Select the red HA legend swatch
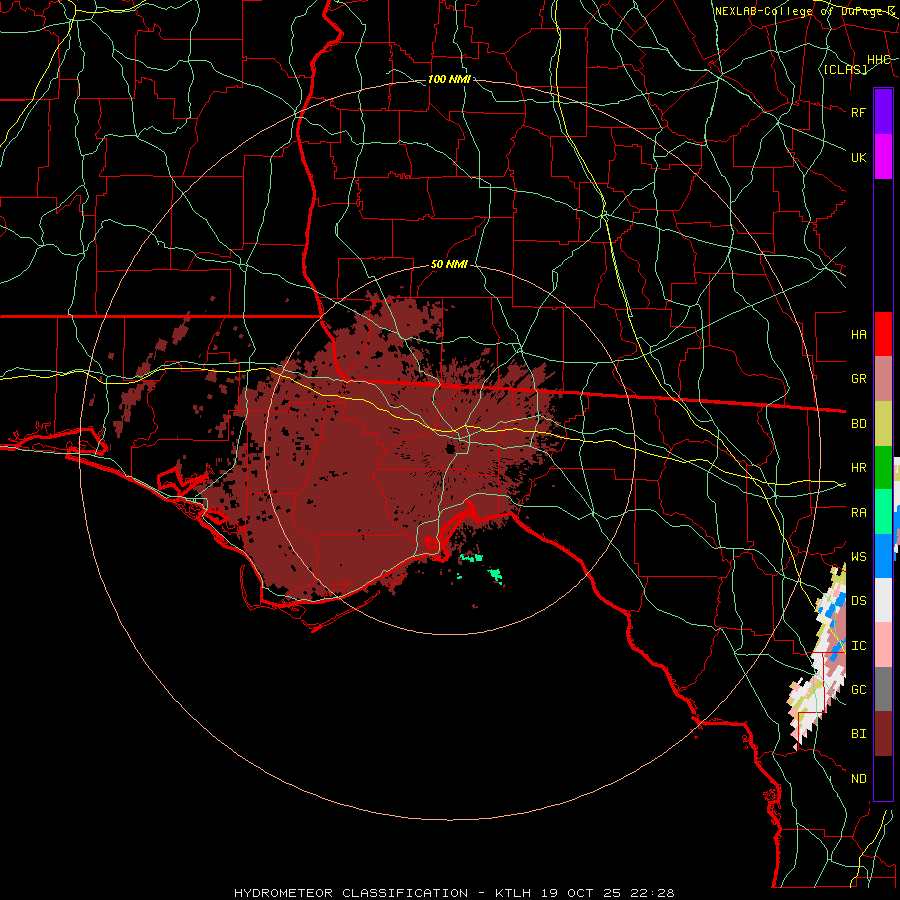 point(883,334)
